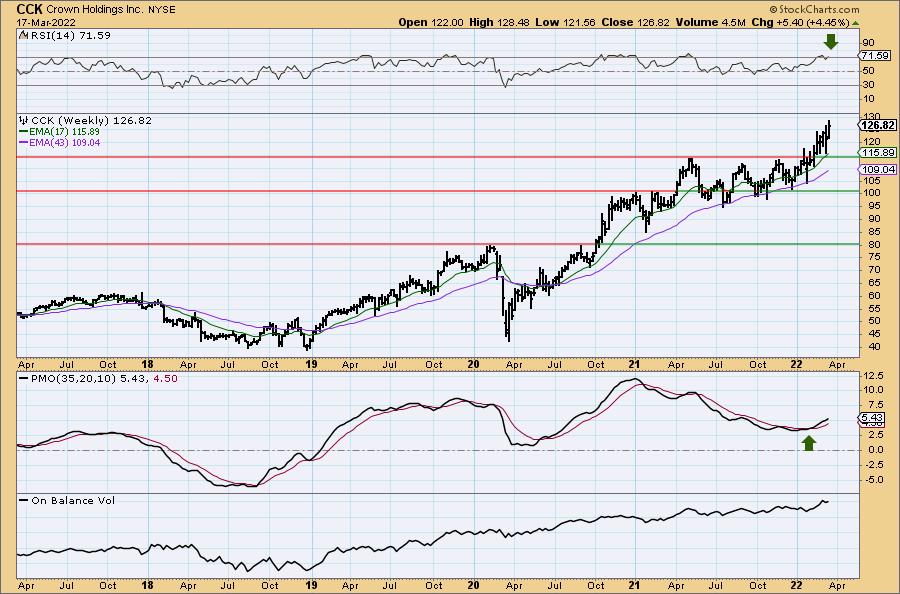Click the RSI(14) 71.59 indicator label
The image size is (900, 594).
[x=69, y=35]
